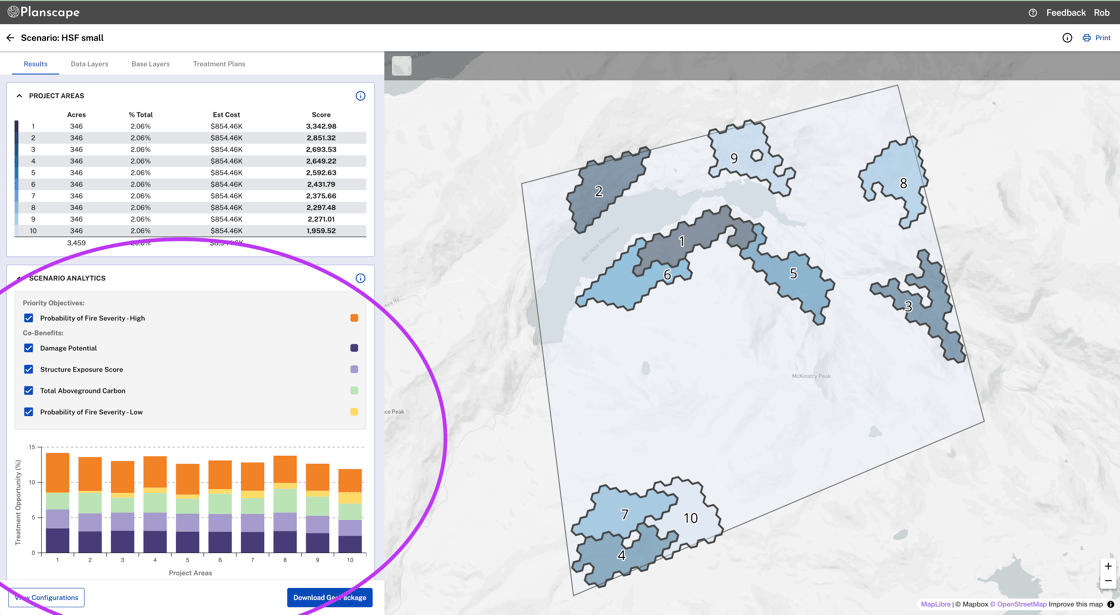Click the Project Areas info icon

(361, 96)
